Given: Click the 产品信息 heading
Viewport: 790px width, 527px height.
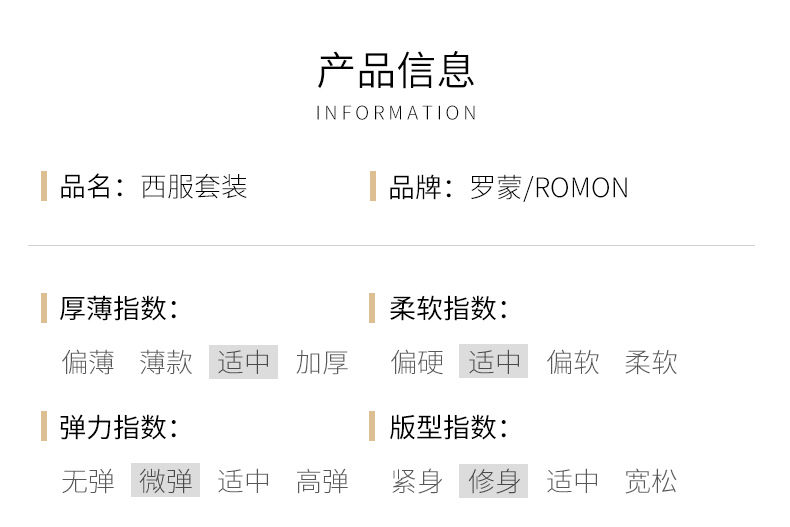Looking at the screenshot, I should coord(396,70).
